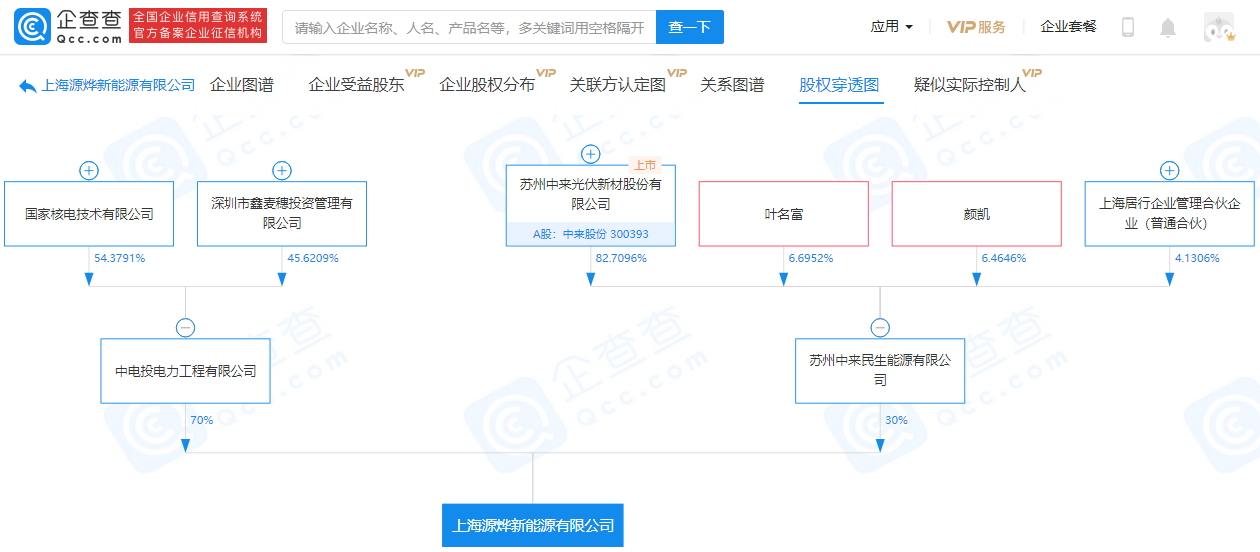Screen dimensions: 1260x552
Task: Open the notification bell icon
Action: click(1167, 27)
